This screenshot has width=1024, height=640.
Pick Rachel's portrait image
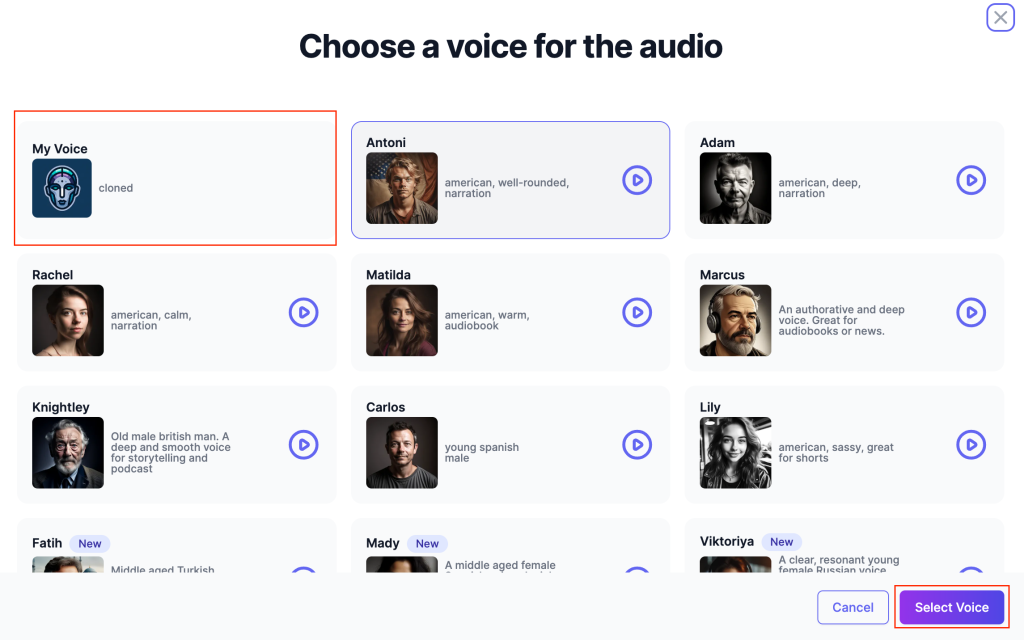[68, 321]
